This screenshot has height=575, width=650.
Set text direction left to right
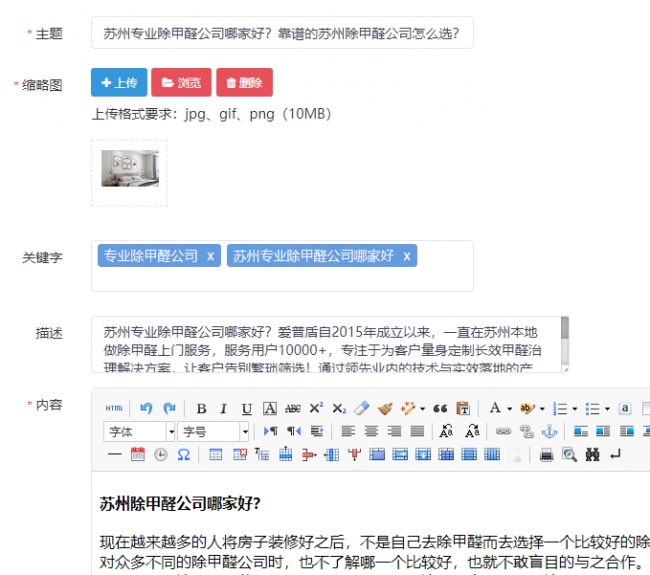click(270, 432)
